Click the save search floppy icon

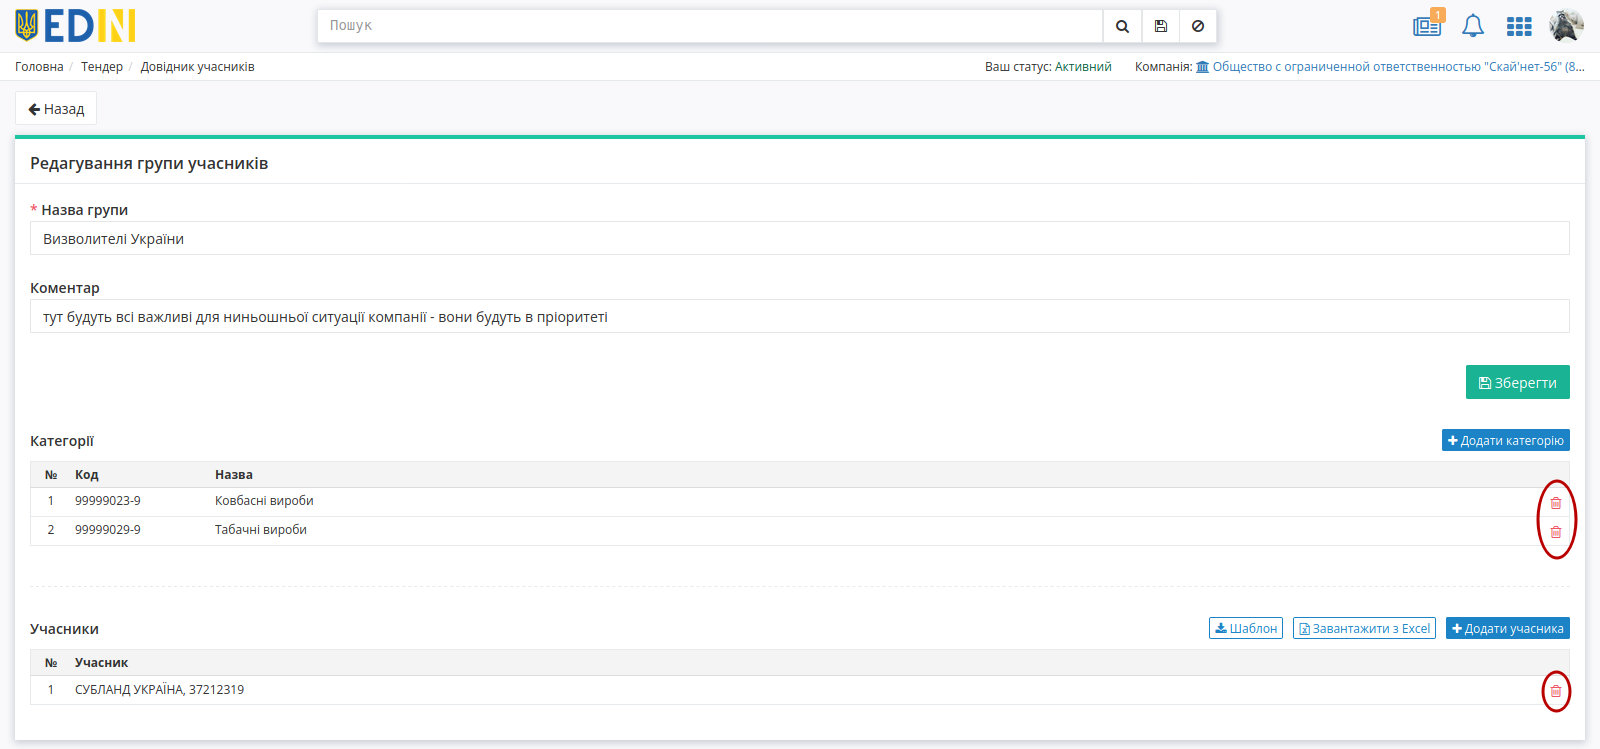coord(1160,26)
